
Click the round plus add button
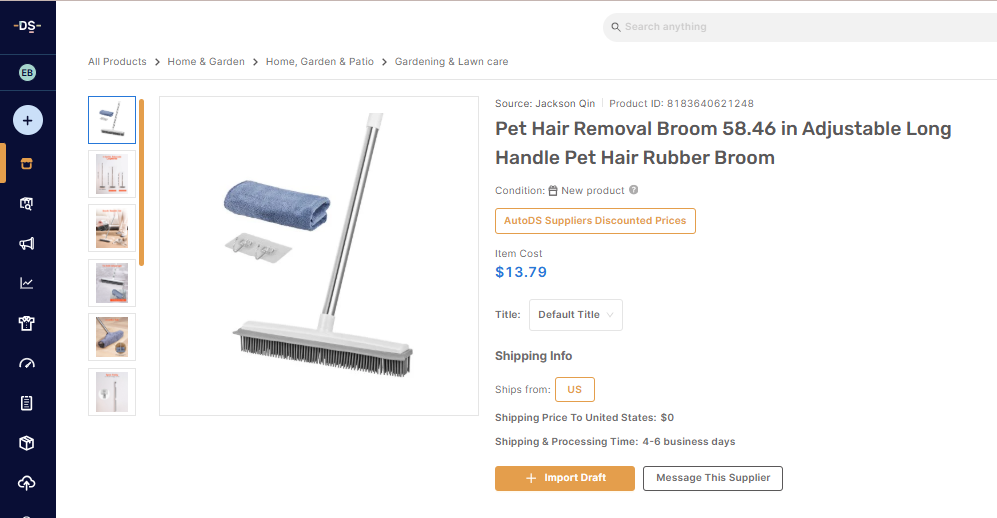click(27, 121)
